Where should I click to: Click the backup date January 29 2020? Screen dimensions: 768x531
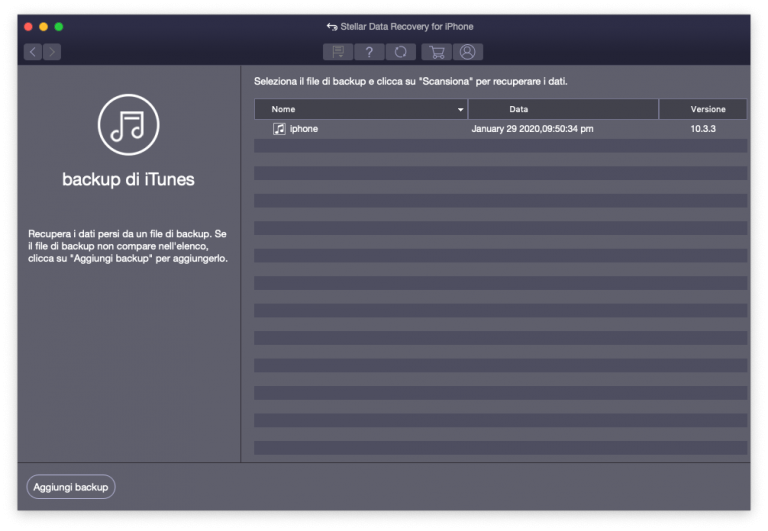(x=532, y=129)
